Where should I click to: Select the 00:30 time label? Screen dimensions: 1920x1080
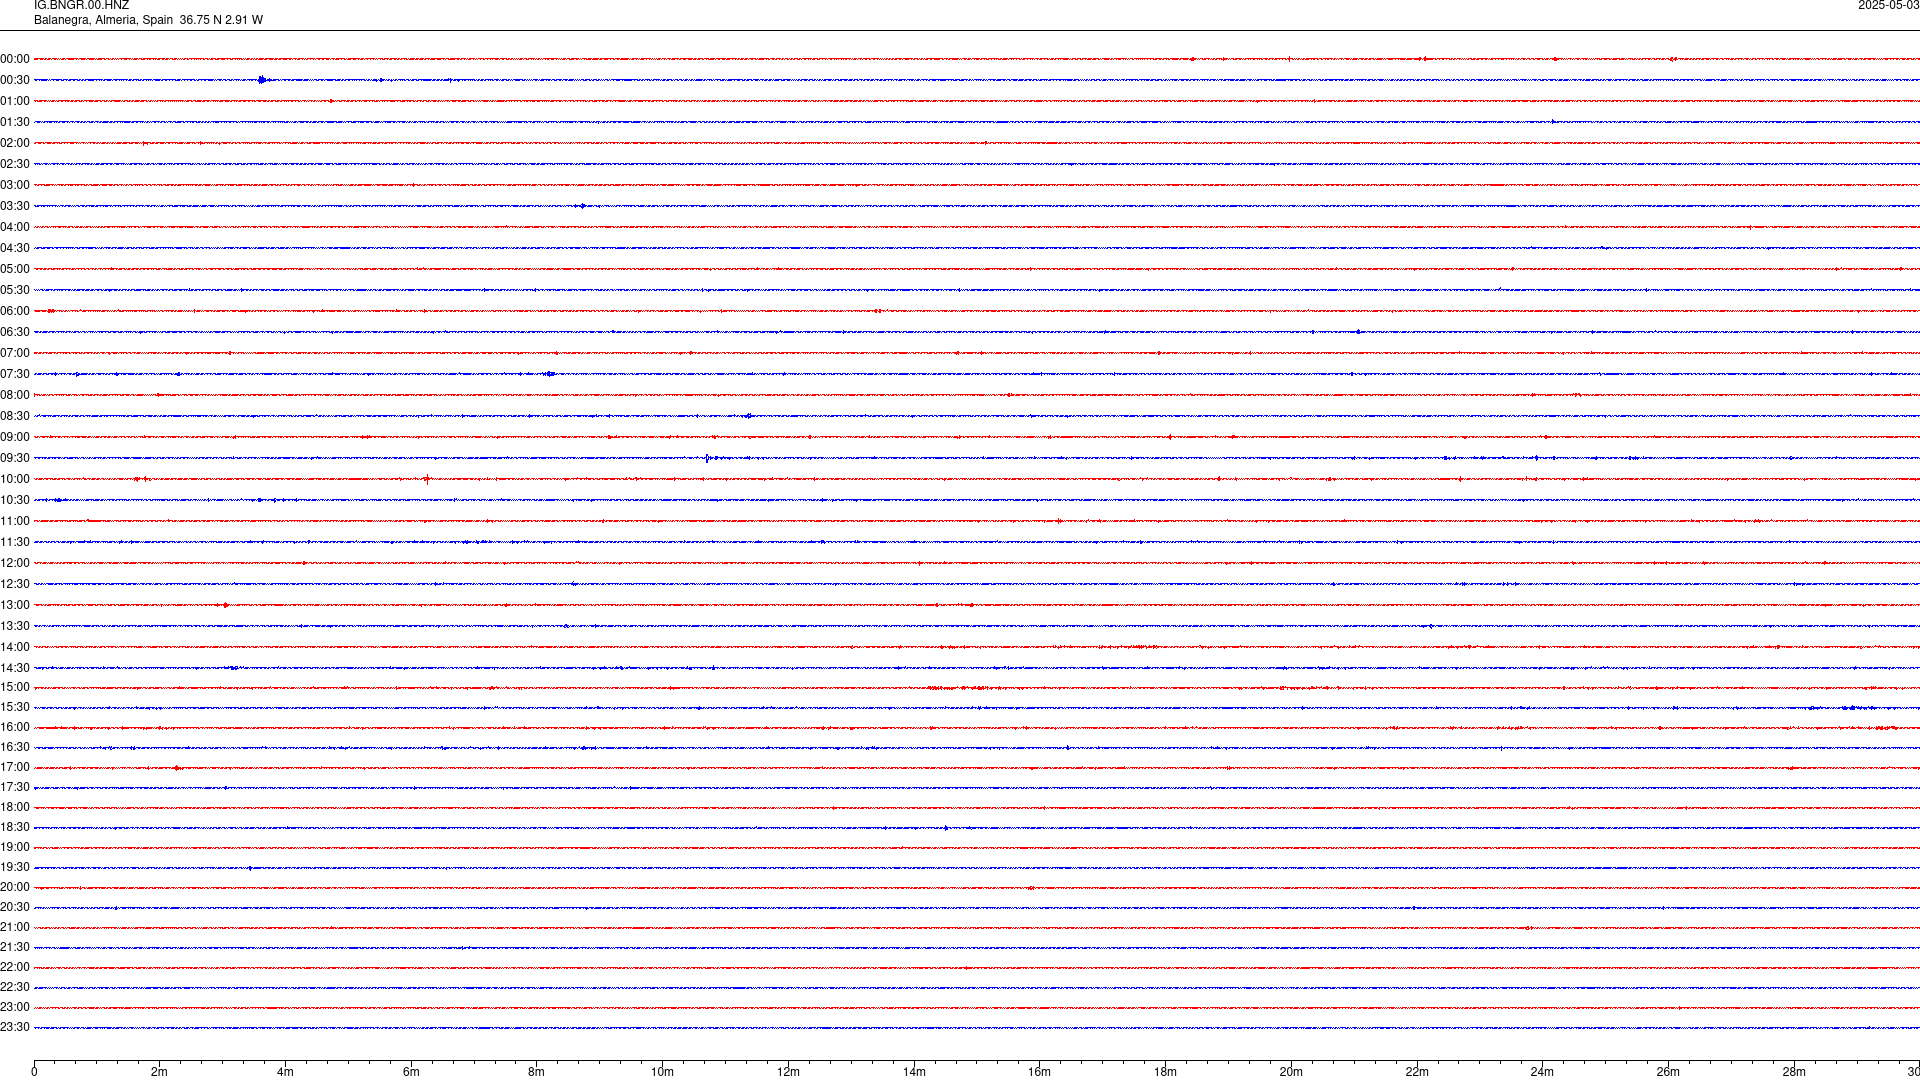tap(15, 80)
